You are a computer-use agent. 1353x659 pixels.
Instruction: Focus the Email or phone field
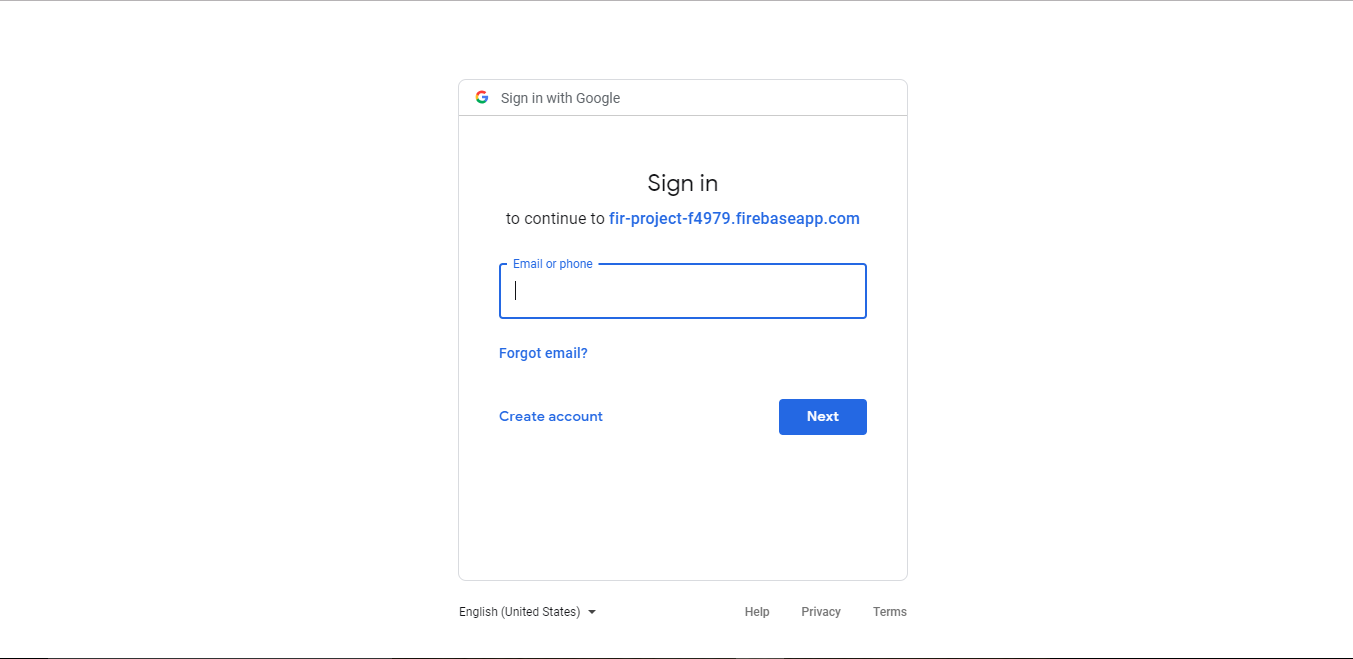pos(683,291)
